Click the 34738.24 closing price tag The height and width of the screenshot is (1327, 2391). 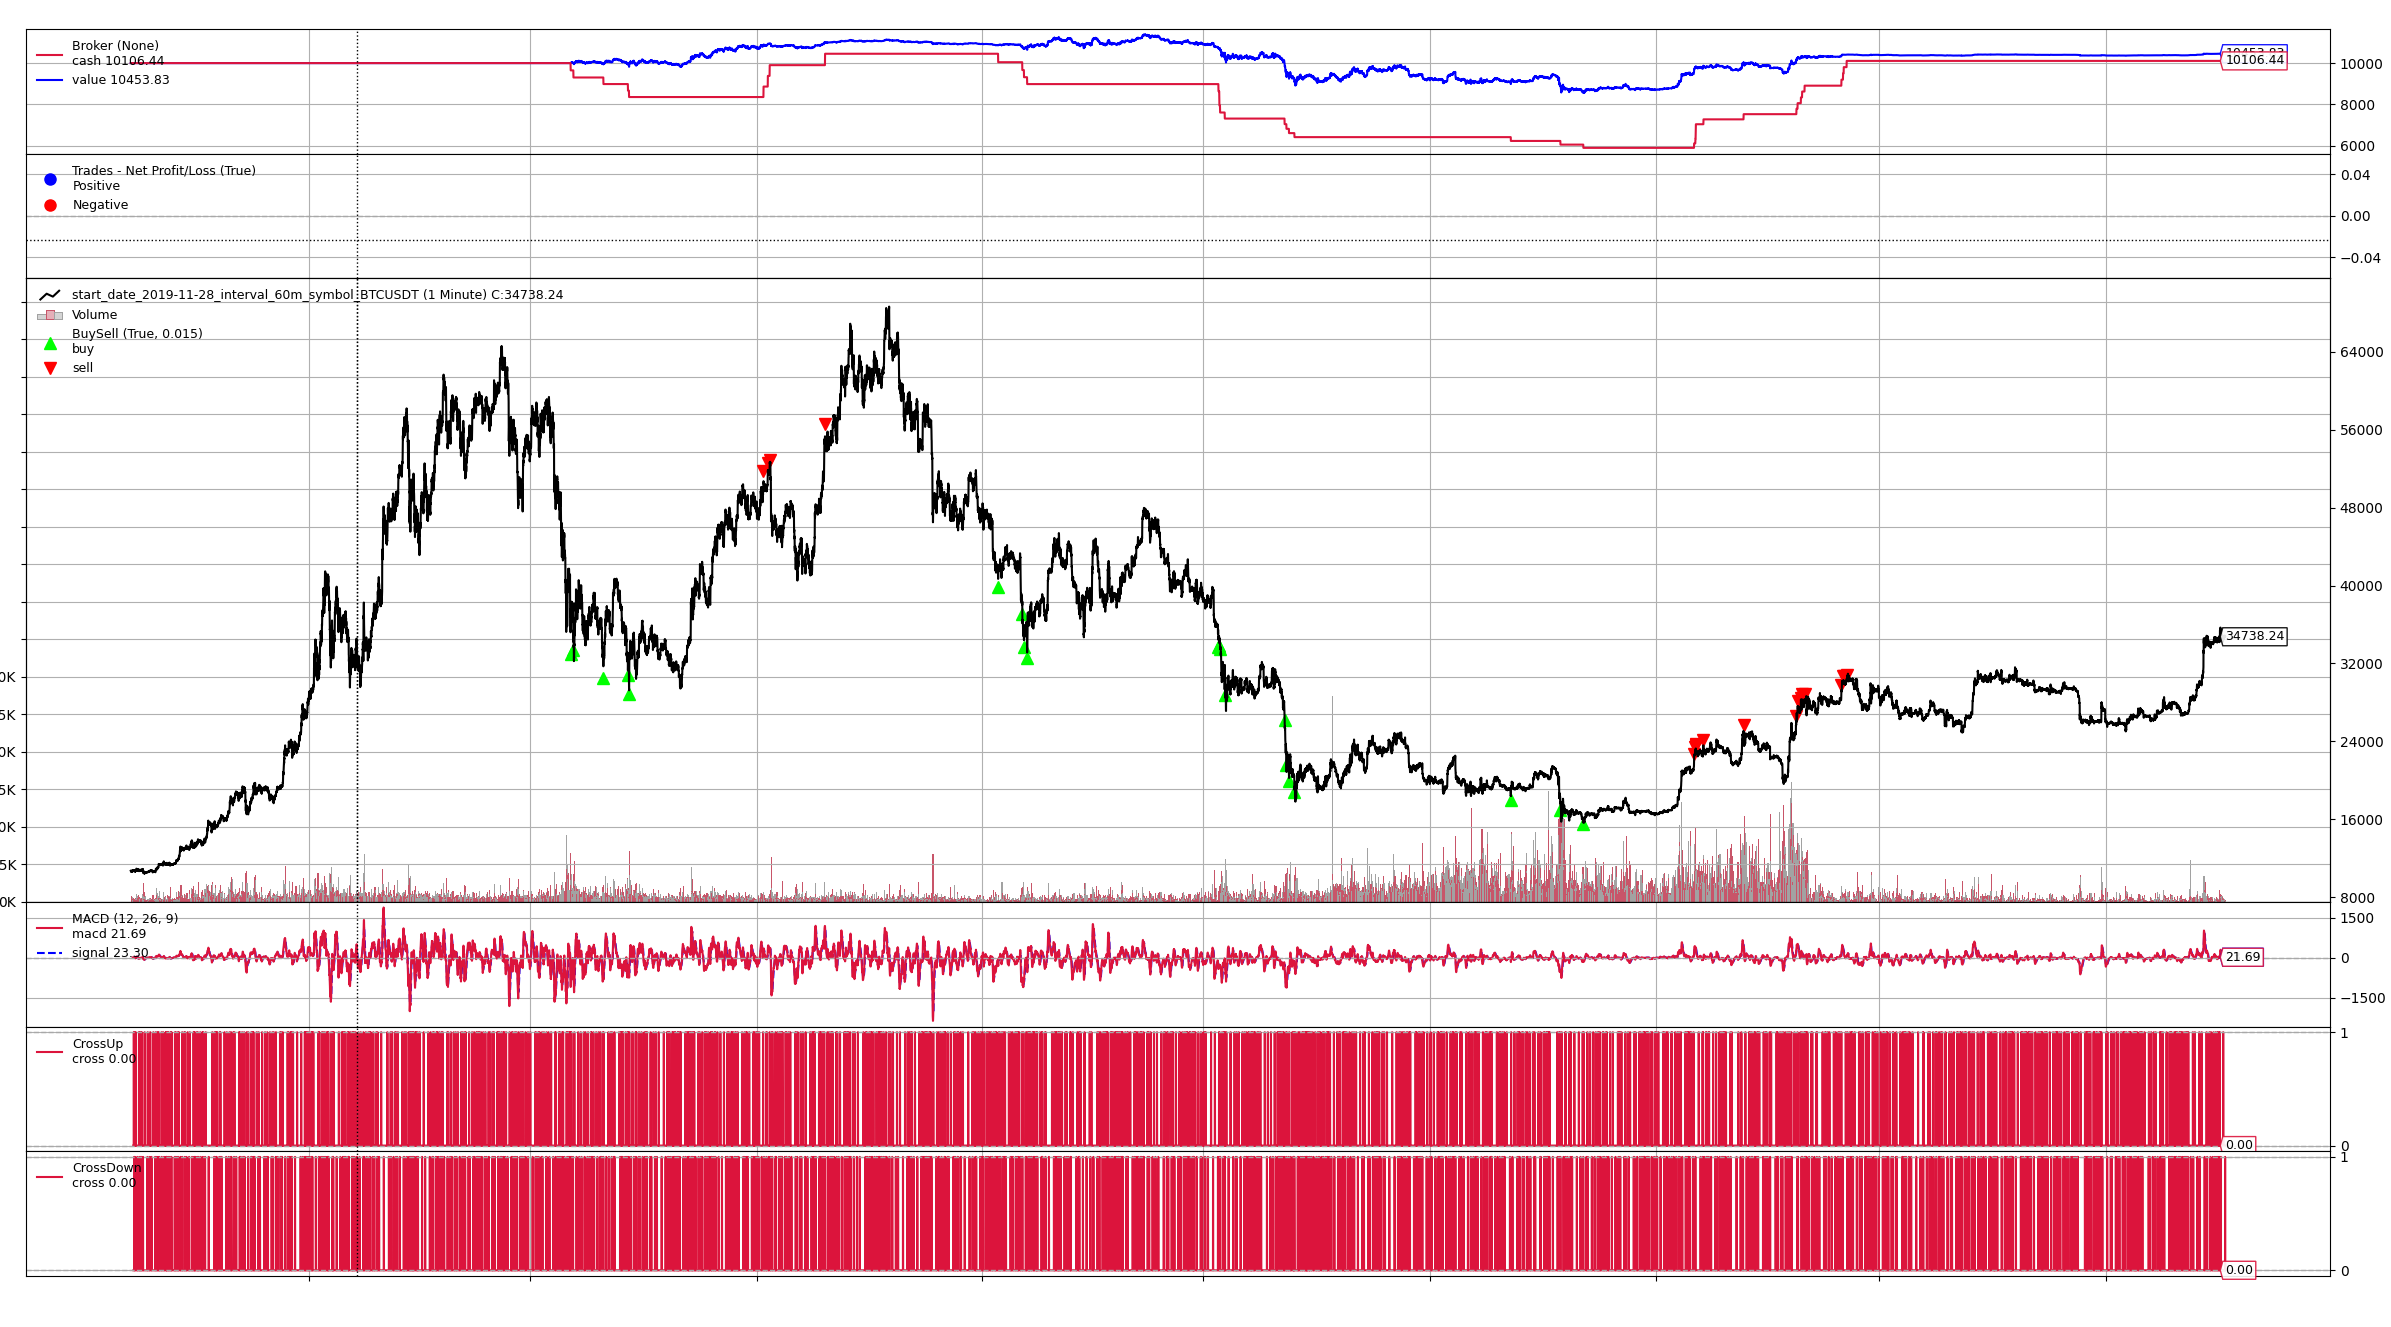point(2254,636)
